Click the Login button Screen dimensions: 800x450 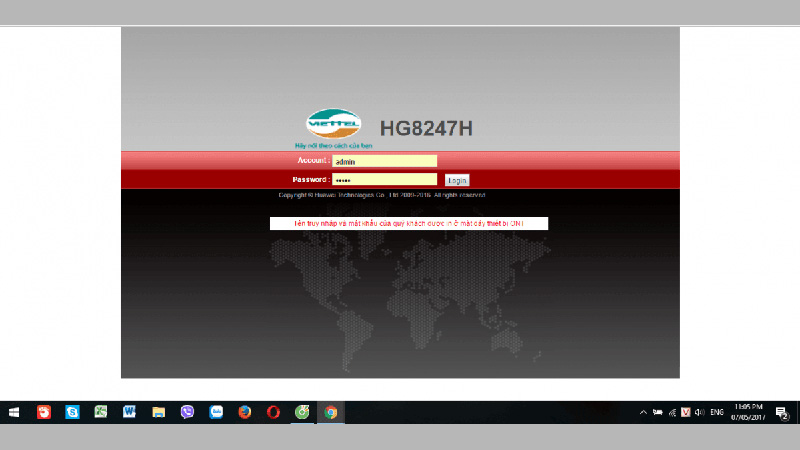coord(457,181)
